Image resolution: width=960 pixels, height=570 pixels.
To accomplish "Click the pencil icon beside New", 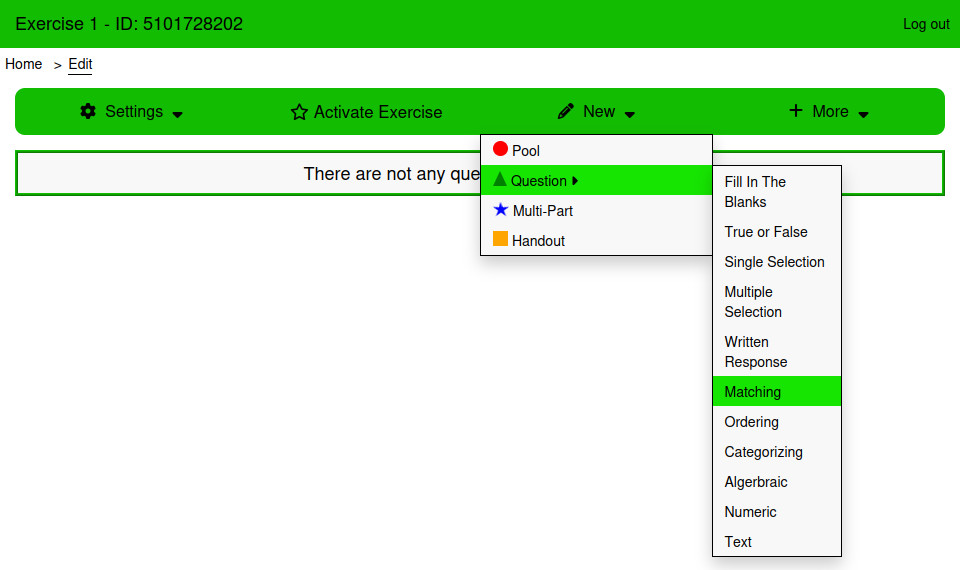I will [566, 111].
